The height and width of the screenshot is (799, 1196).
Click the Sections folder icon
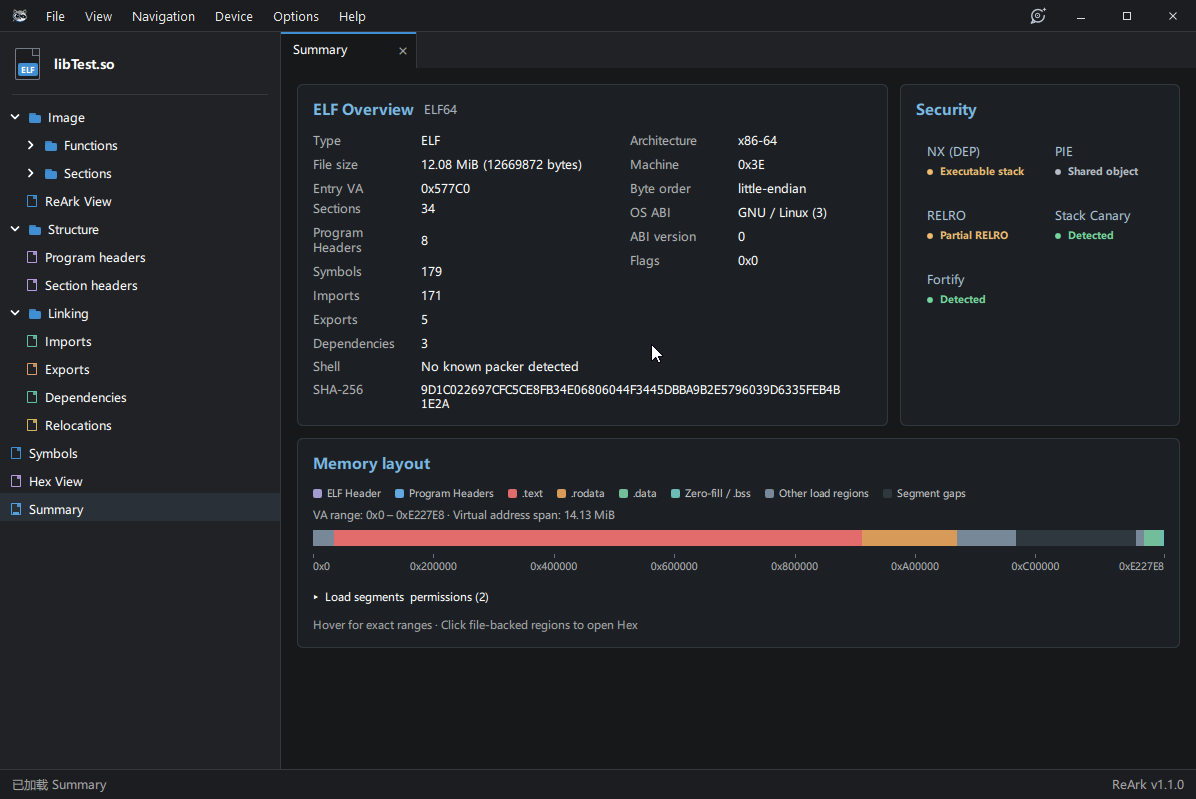tap(51, 174)
